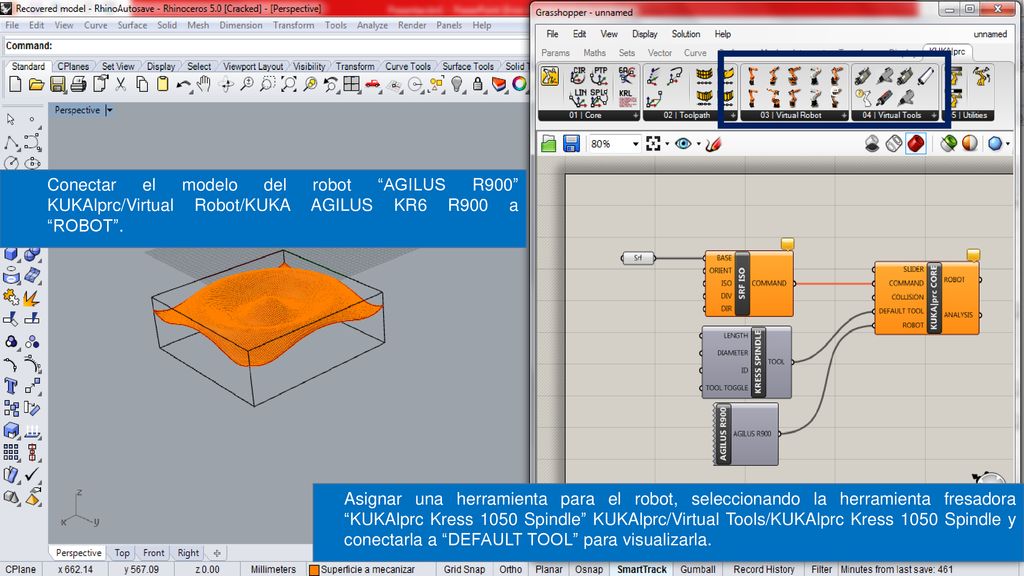Click the padlock Lock Objects icon

pos(478,84)
